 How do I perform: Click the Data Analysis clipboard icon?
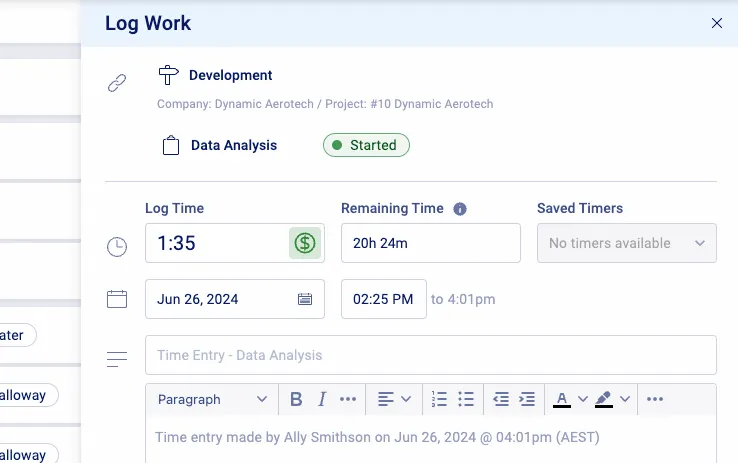point(171,145)
